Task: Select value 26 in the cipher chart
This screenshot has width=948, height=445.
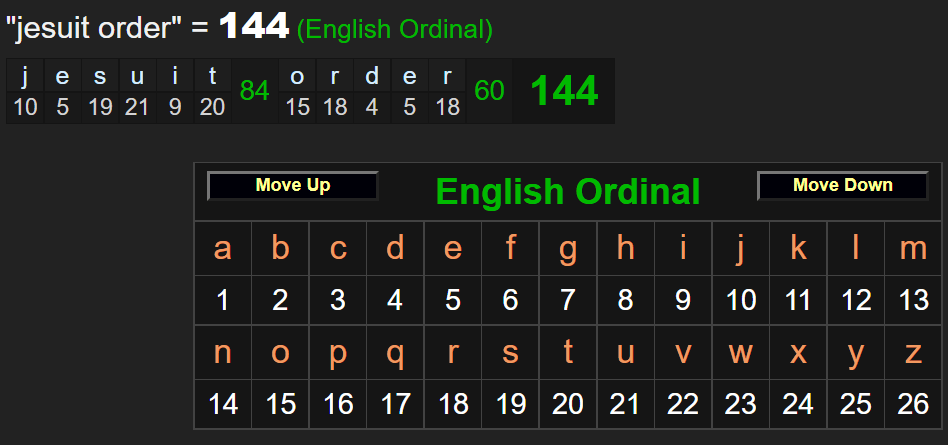Action: (913, 403)
